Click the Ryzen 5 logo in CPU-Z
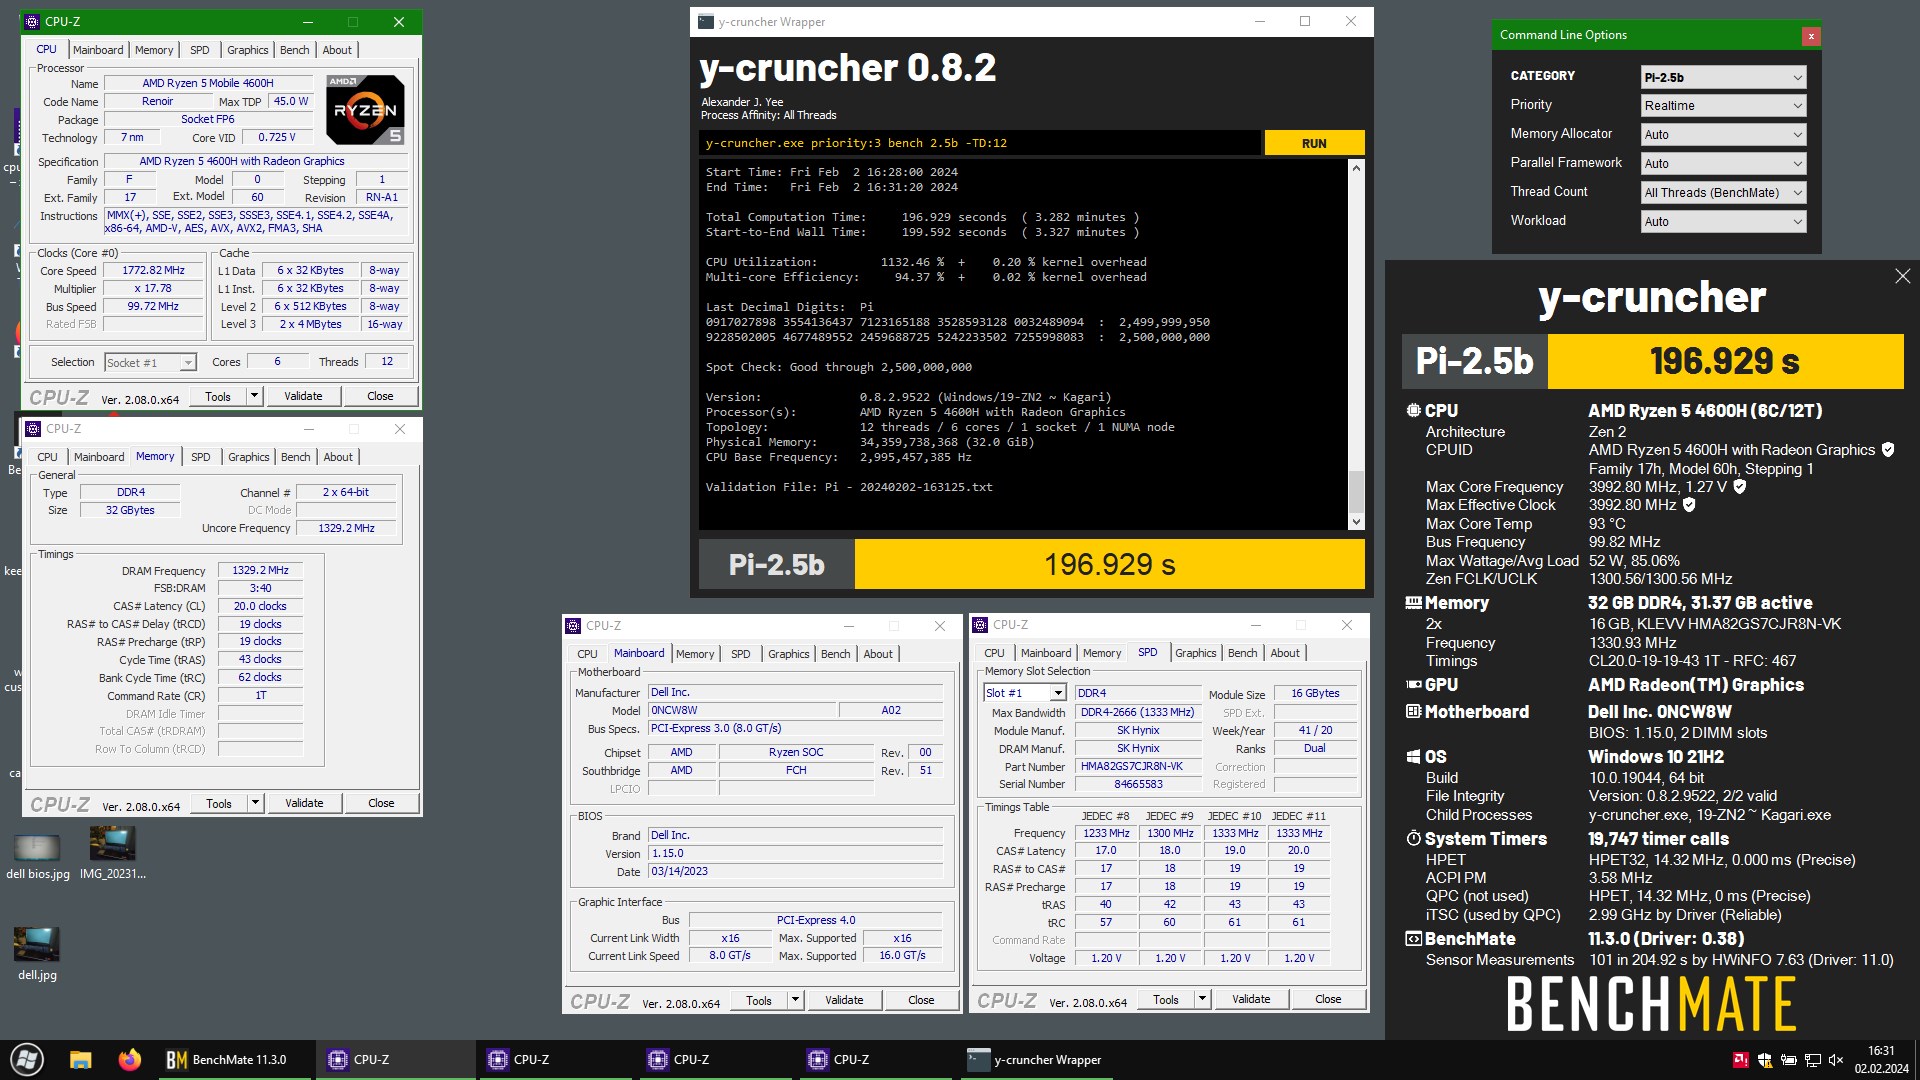This screenshot has height=1080, width=1920. [365, 110]
